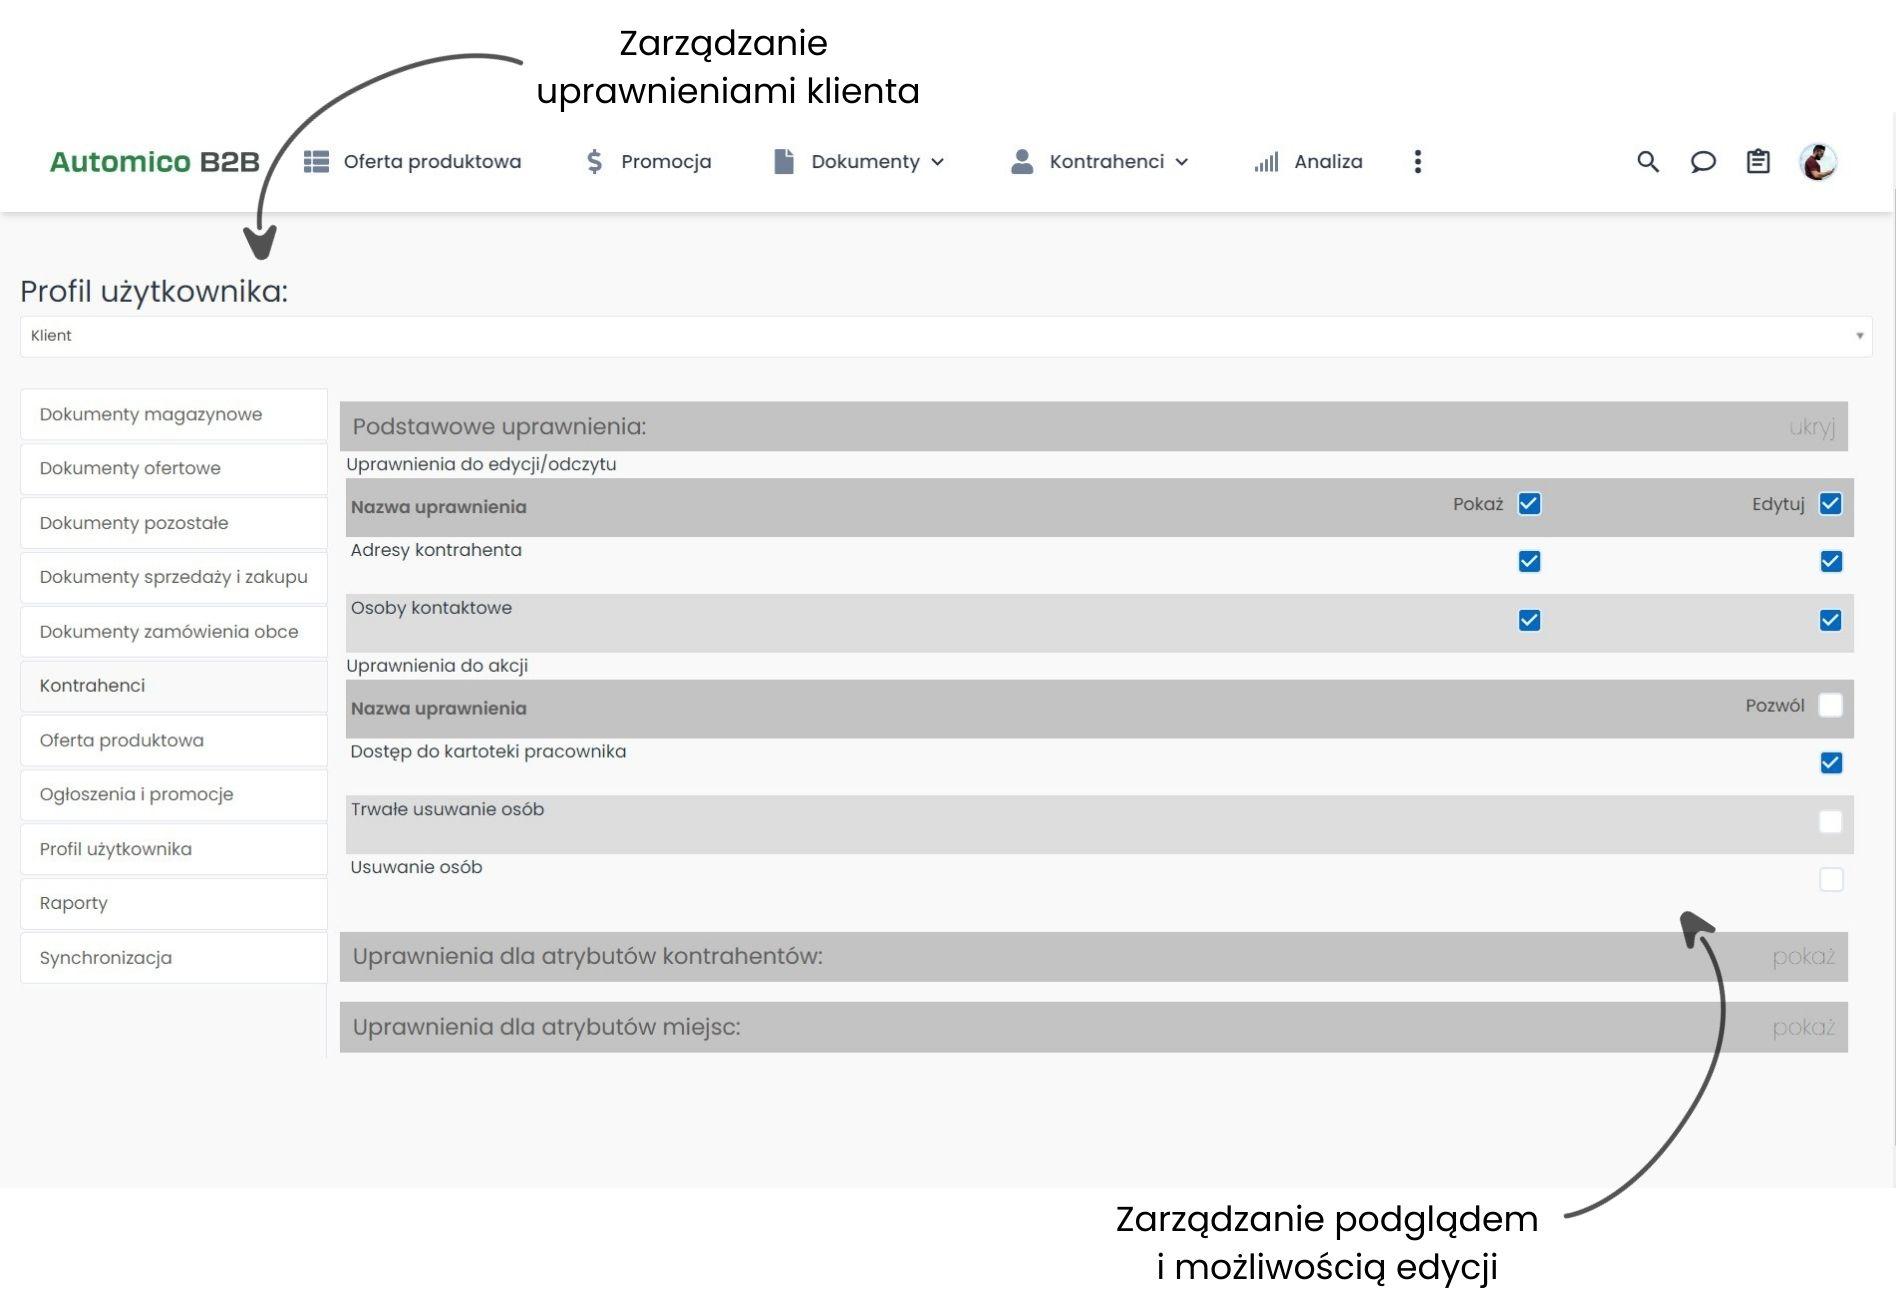This screenshot has width=1896, height=1300.
Task: Select Dokumenty magazynowe in sidebar
Action: click(151, 415)
